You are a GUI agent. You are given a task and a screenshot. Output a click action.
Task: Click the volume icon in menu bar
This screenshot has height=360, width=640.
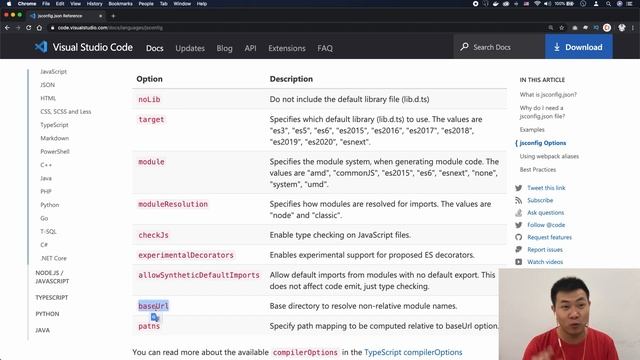(547, 4)
